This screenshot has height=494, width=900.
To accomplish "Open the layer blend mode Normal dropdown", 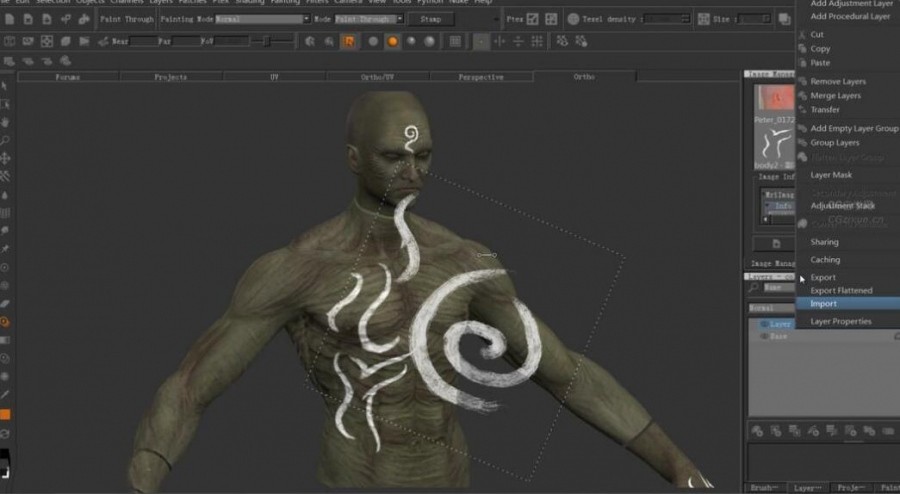I will tap(771, 309).
